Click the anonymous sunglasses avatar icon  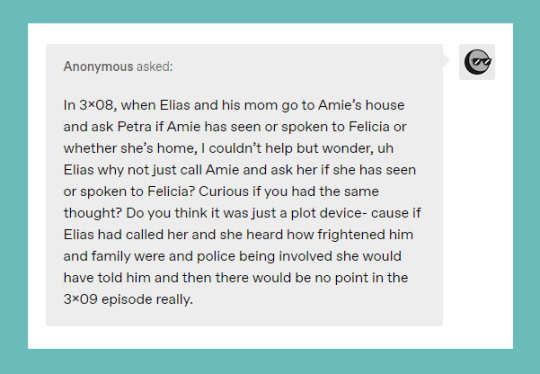(x=477, y=62)
